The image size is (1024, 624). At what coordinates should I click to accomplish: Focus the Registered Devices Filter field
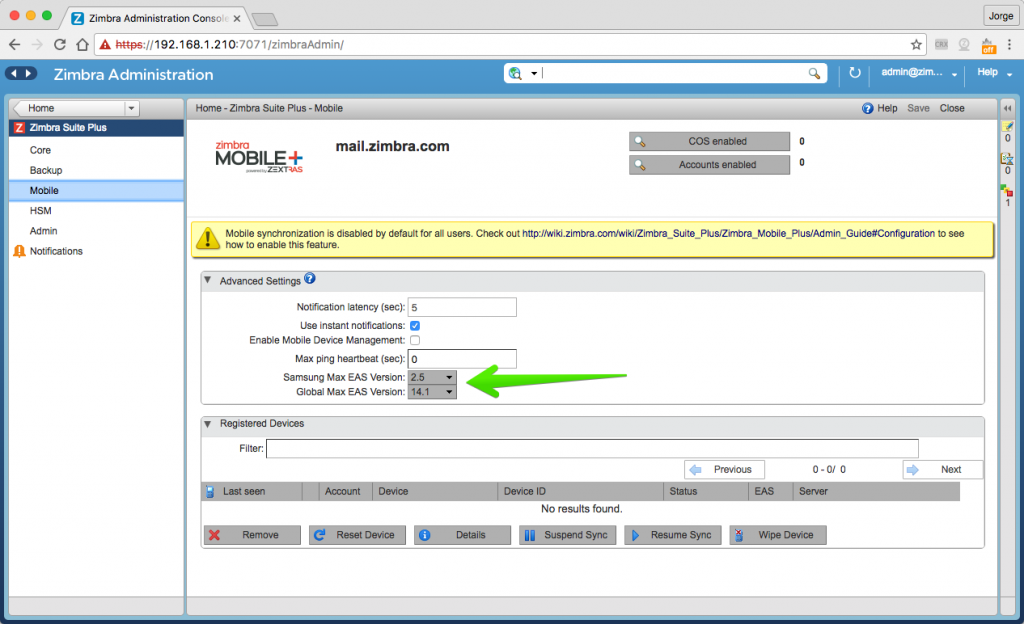point(592,448)
